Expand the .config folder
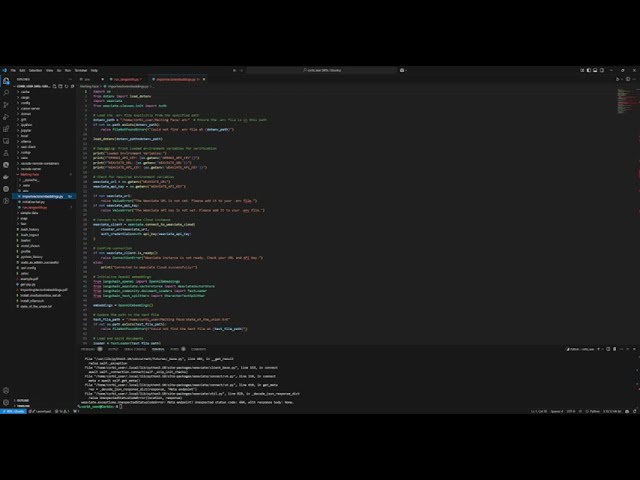The width and height of the screenshot is (640, 480). [25, 103]
